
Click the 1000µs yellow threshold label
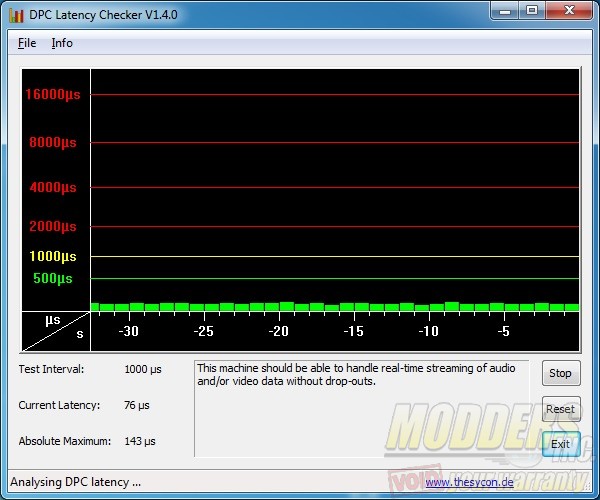click(x=53, y=256)
